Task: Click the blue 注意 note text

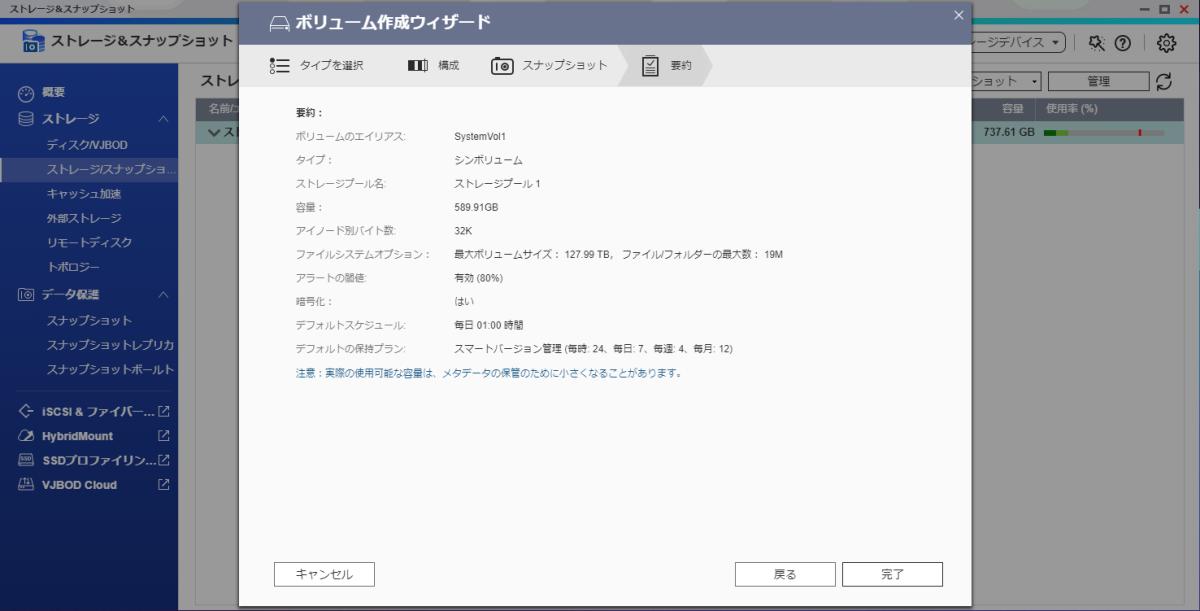Action: (x=489, y=373)
